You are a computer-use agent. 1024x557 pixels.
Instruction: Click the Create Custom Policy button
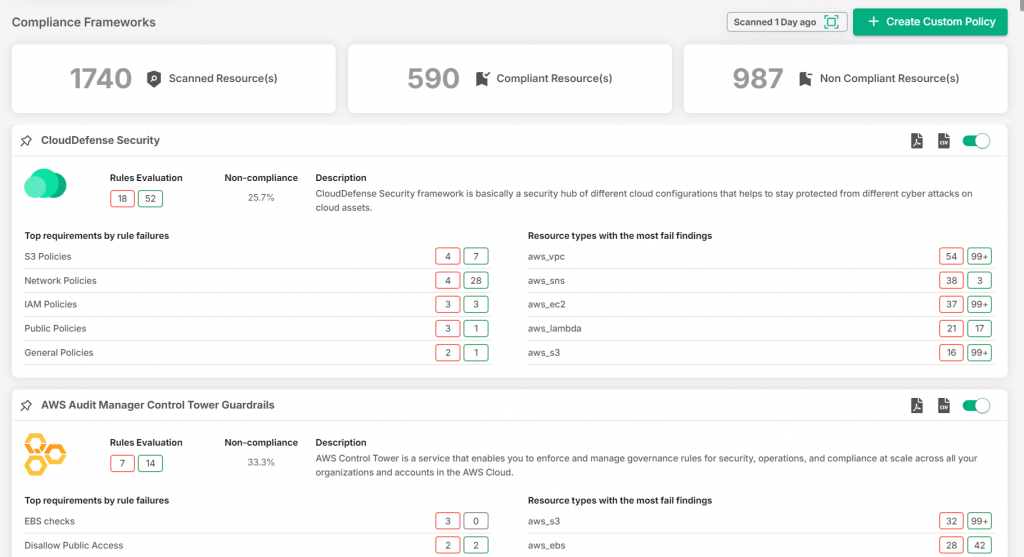(x=930, y=22)
